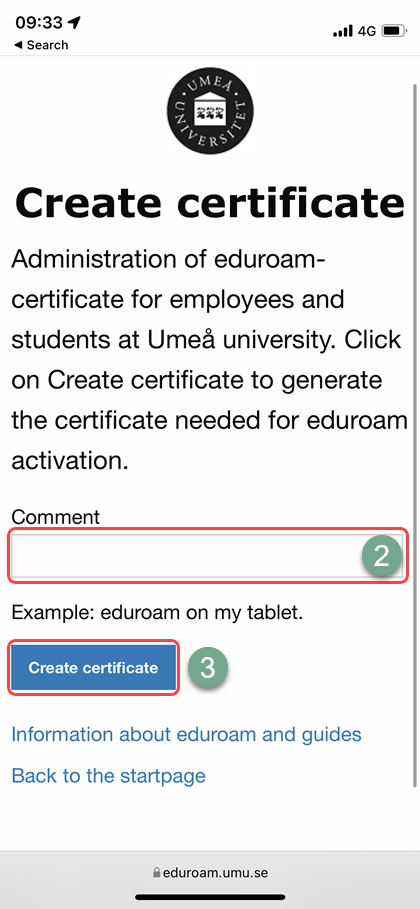Tap the home indicator bar at bottom
Viewport: 420px width, 909px height.
click(x=210, y=897)
